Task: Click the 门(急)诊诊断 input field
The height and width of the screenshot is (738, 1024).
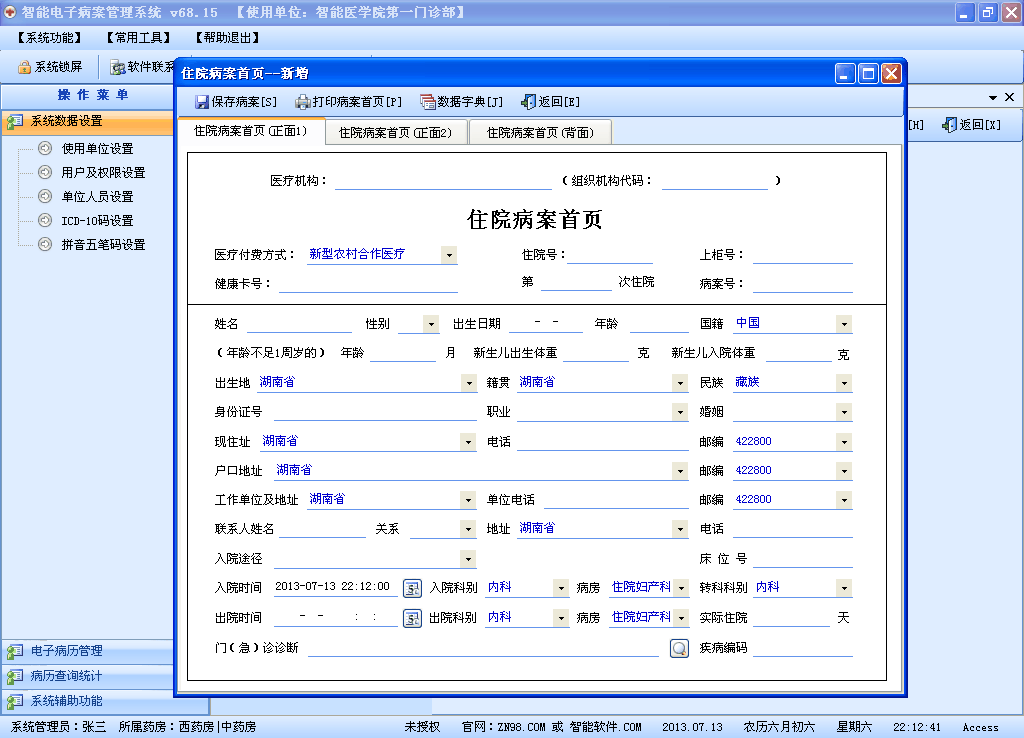Action: coord(483,648)
